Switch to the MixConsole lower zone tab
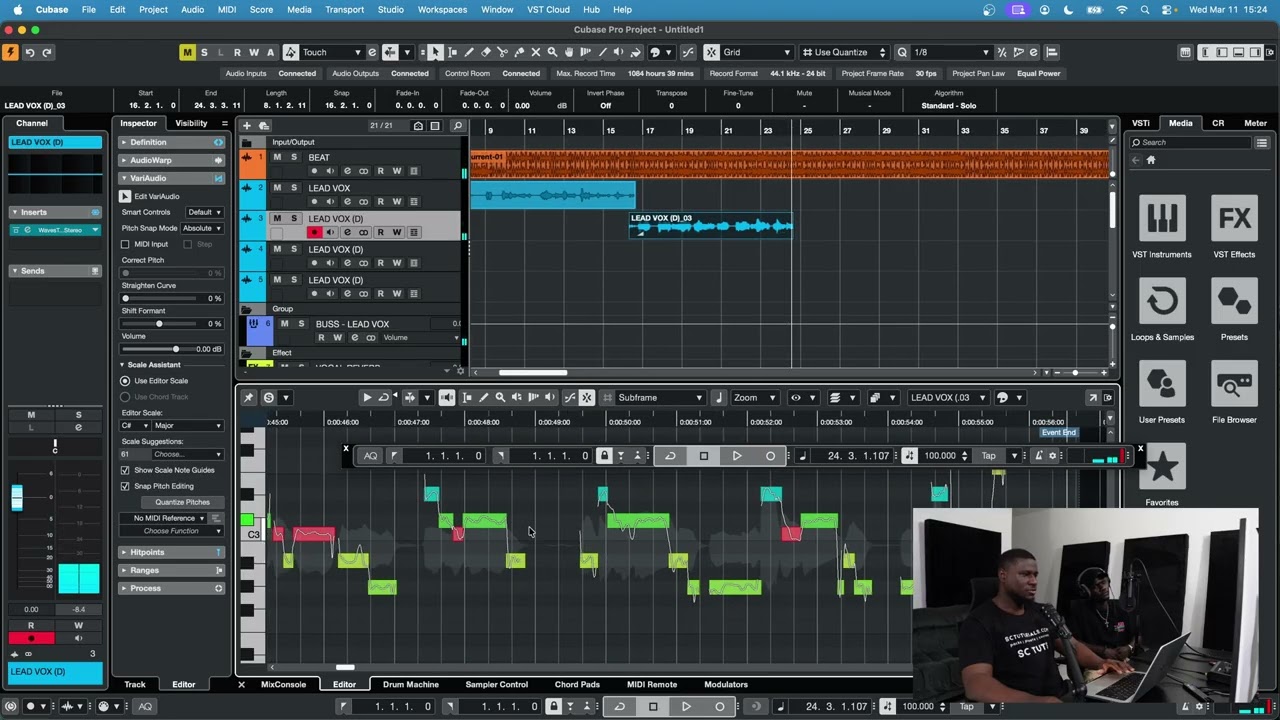The width and height of the screenshot is (1280, 720). (283, 685)
